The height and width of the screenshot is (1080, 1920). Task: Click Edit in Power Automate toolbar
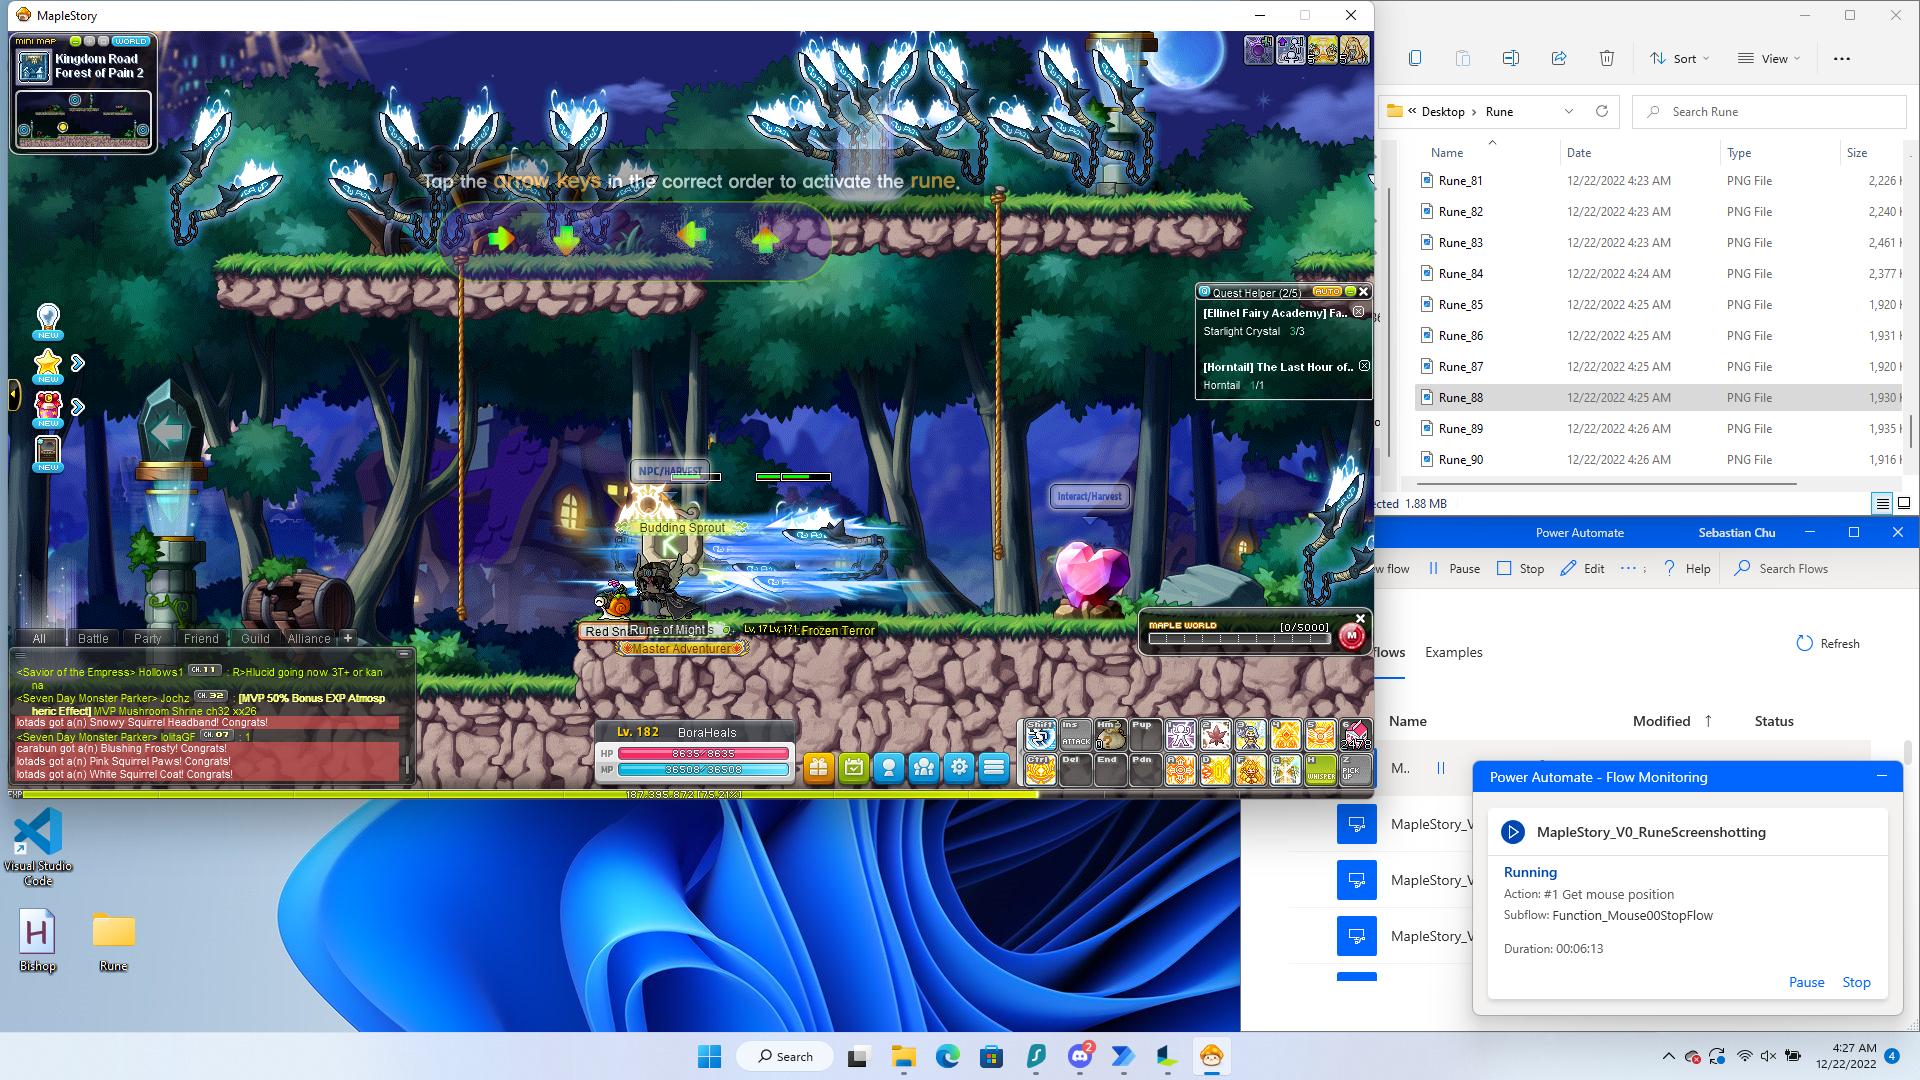(1582, 568)
